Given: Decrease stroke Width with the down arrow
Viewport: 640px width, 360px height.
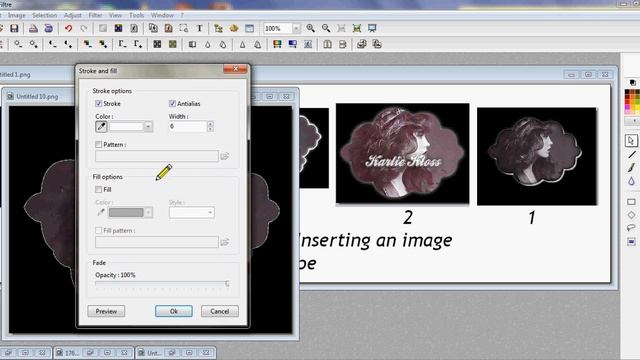Looking at the screenshot, I should click(210, 129).
